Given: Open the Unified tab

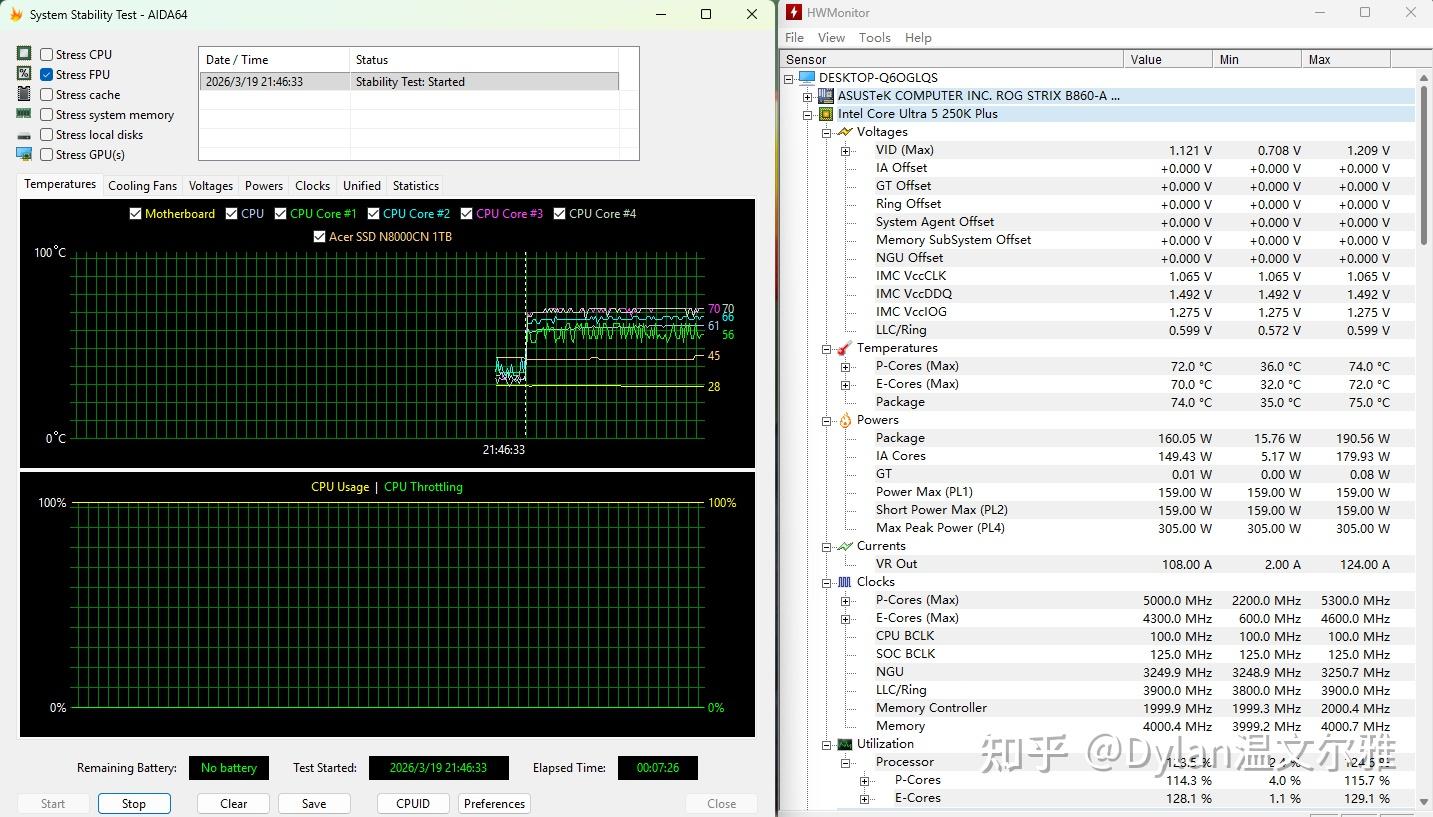Looking at the screenshot, I should tap(362, 186).
